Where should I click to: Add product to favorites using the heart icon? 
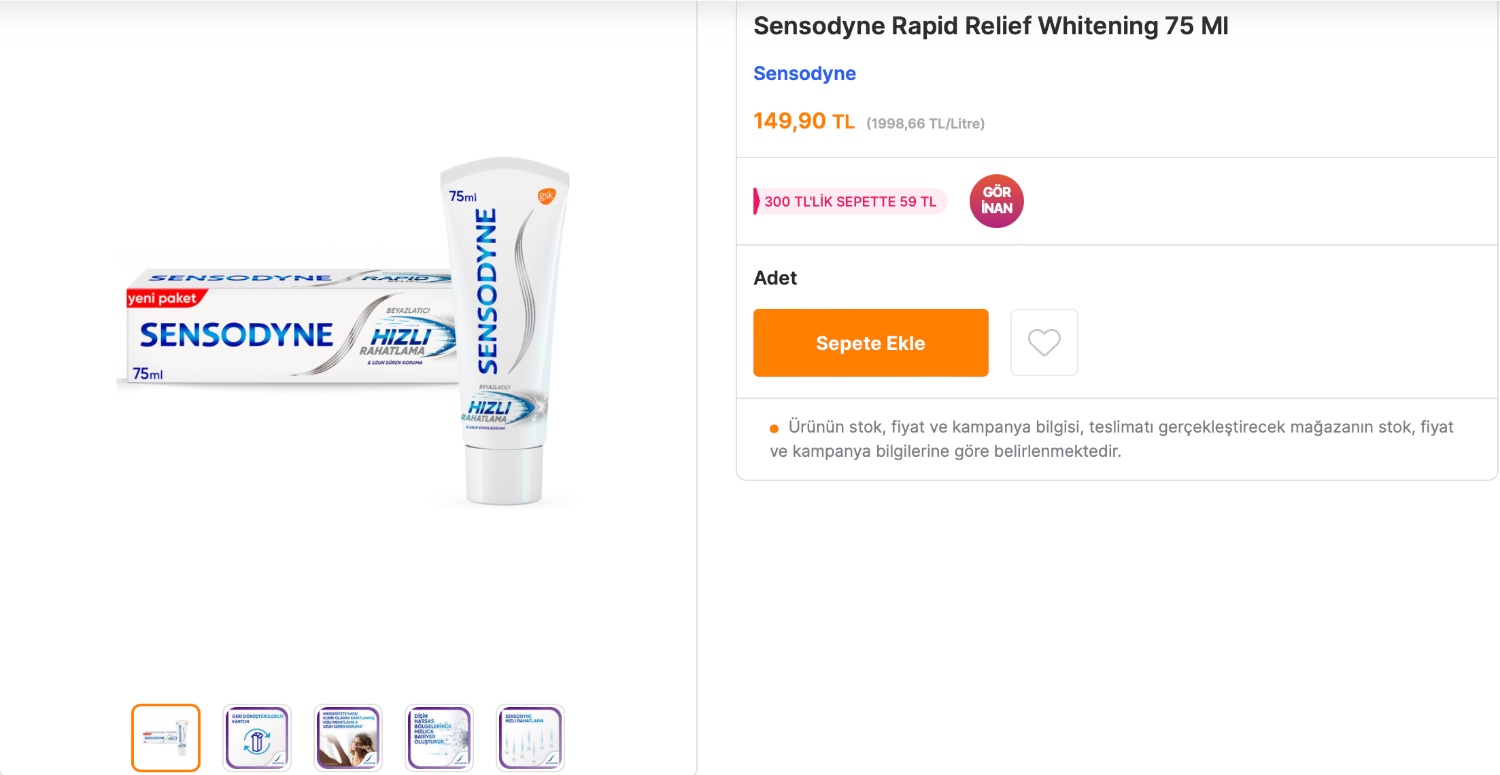coord(1044,342)
